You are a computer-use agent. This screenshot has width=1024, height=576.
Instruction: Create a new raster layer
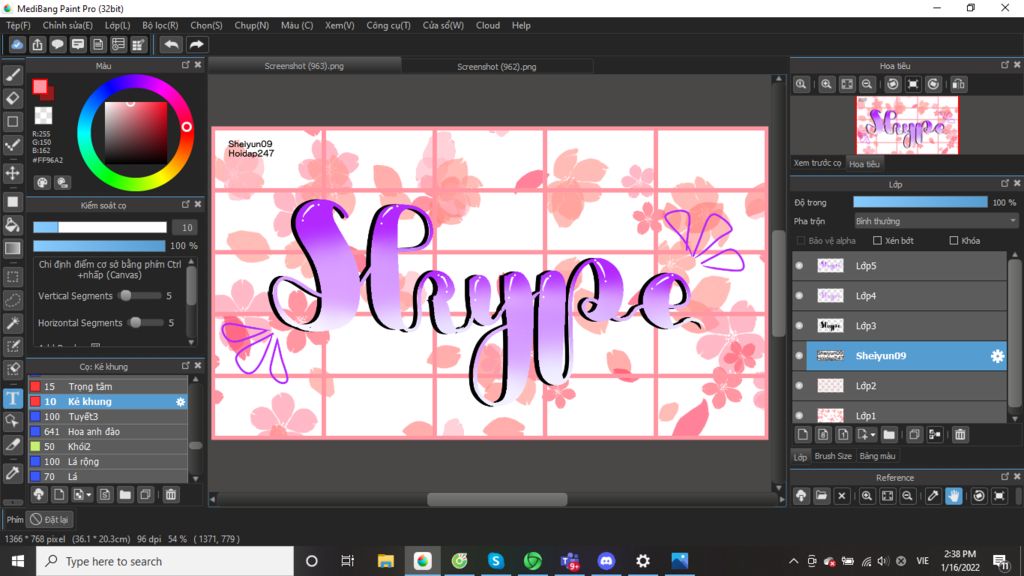pos(803,434)
